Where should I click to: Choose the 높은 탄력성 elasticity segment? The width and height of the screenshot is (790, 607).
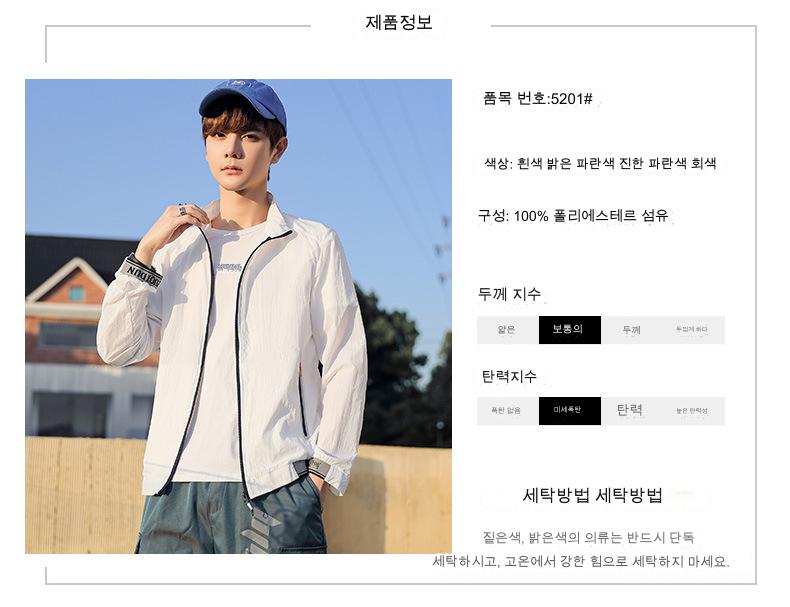coord(694,411)
